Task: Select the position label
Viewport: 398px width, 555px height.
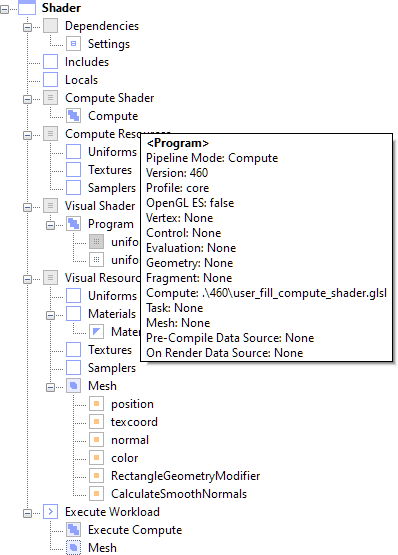Action: pos(132,404)
